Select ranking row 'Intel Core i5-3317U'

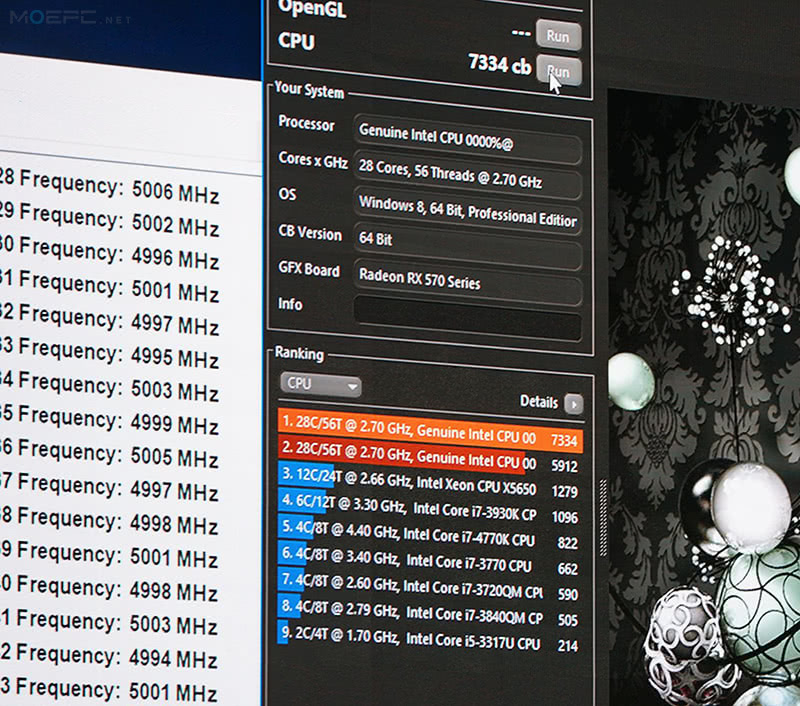click(x=430, y=638)
